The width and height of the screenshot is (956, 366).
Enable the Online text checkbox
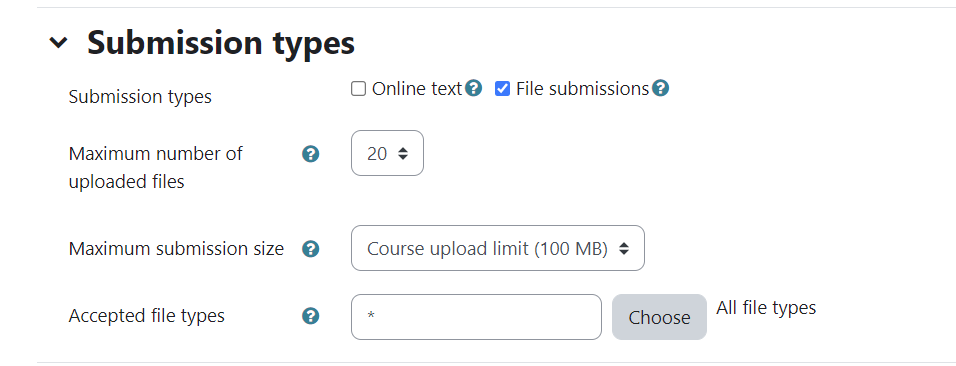[x=358, y=89]
